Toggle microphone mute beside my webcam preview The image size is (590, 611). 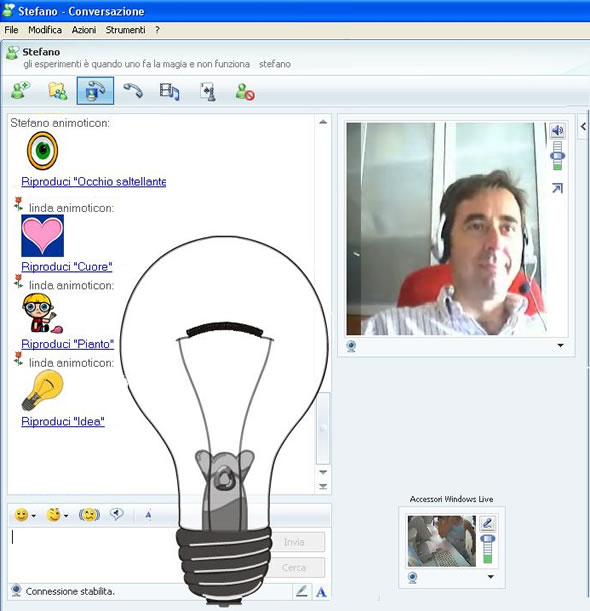point(488,523)
